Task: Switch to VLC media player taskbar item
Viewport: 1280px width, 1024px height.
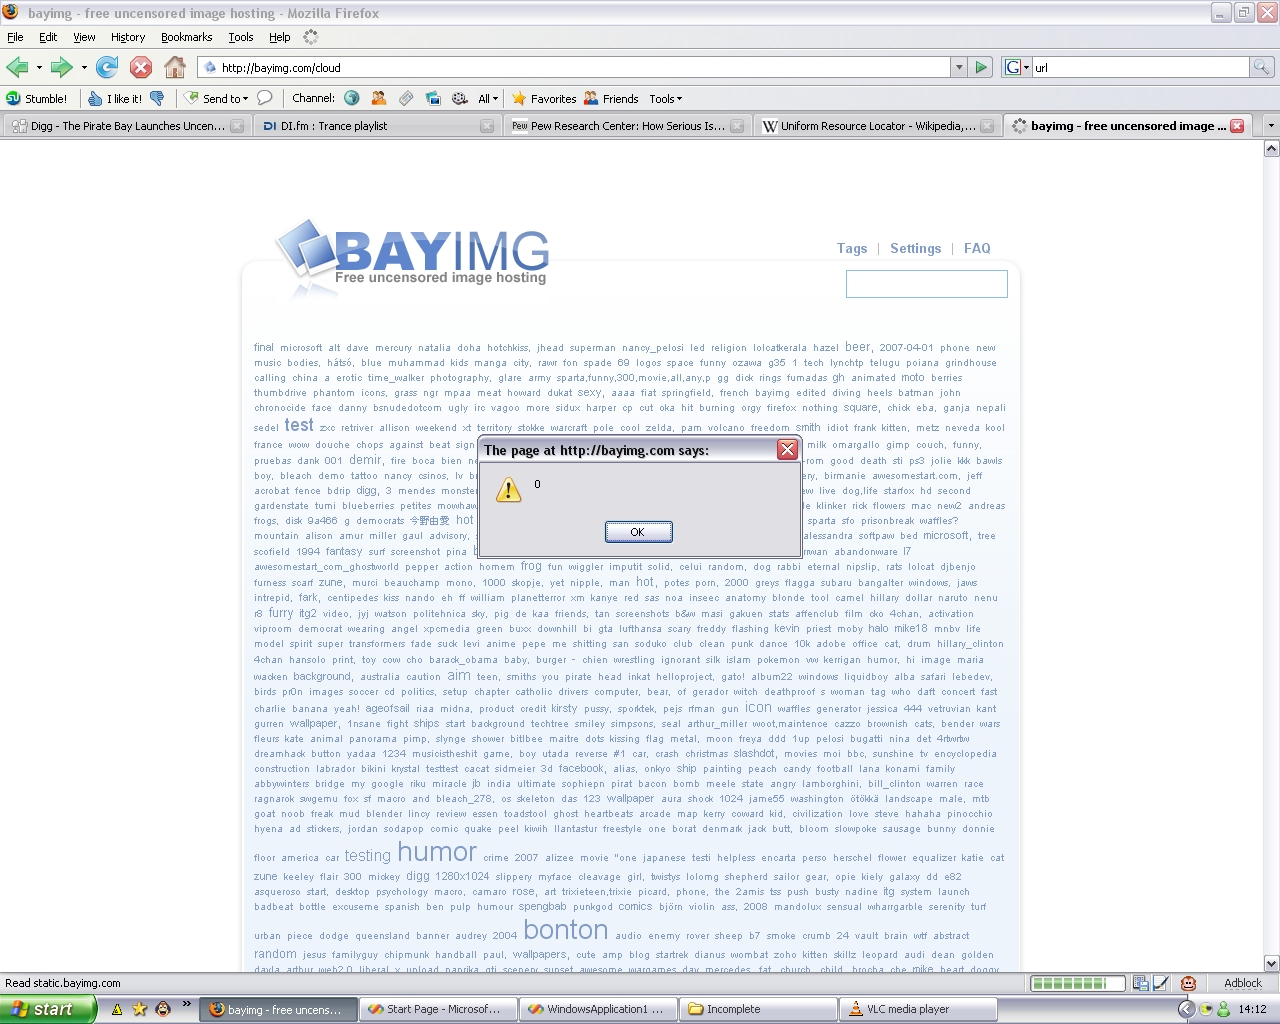Action: [919, 1009]
